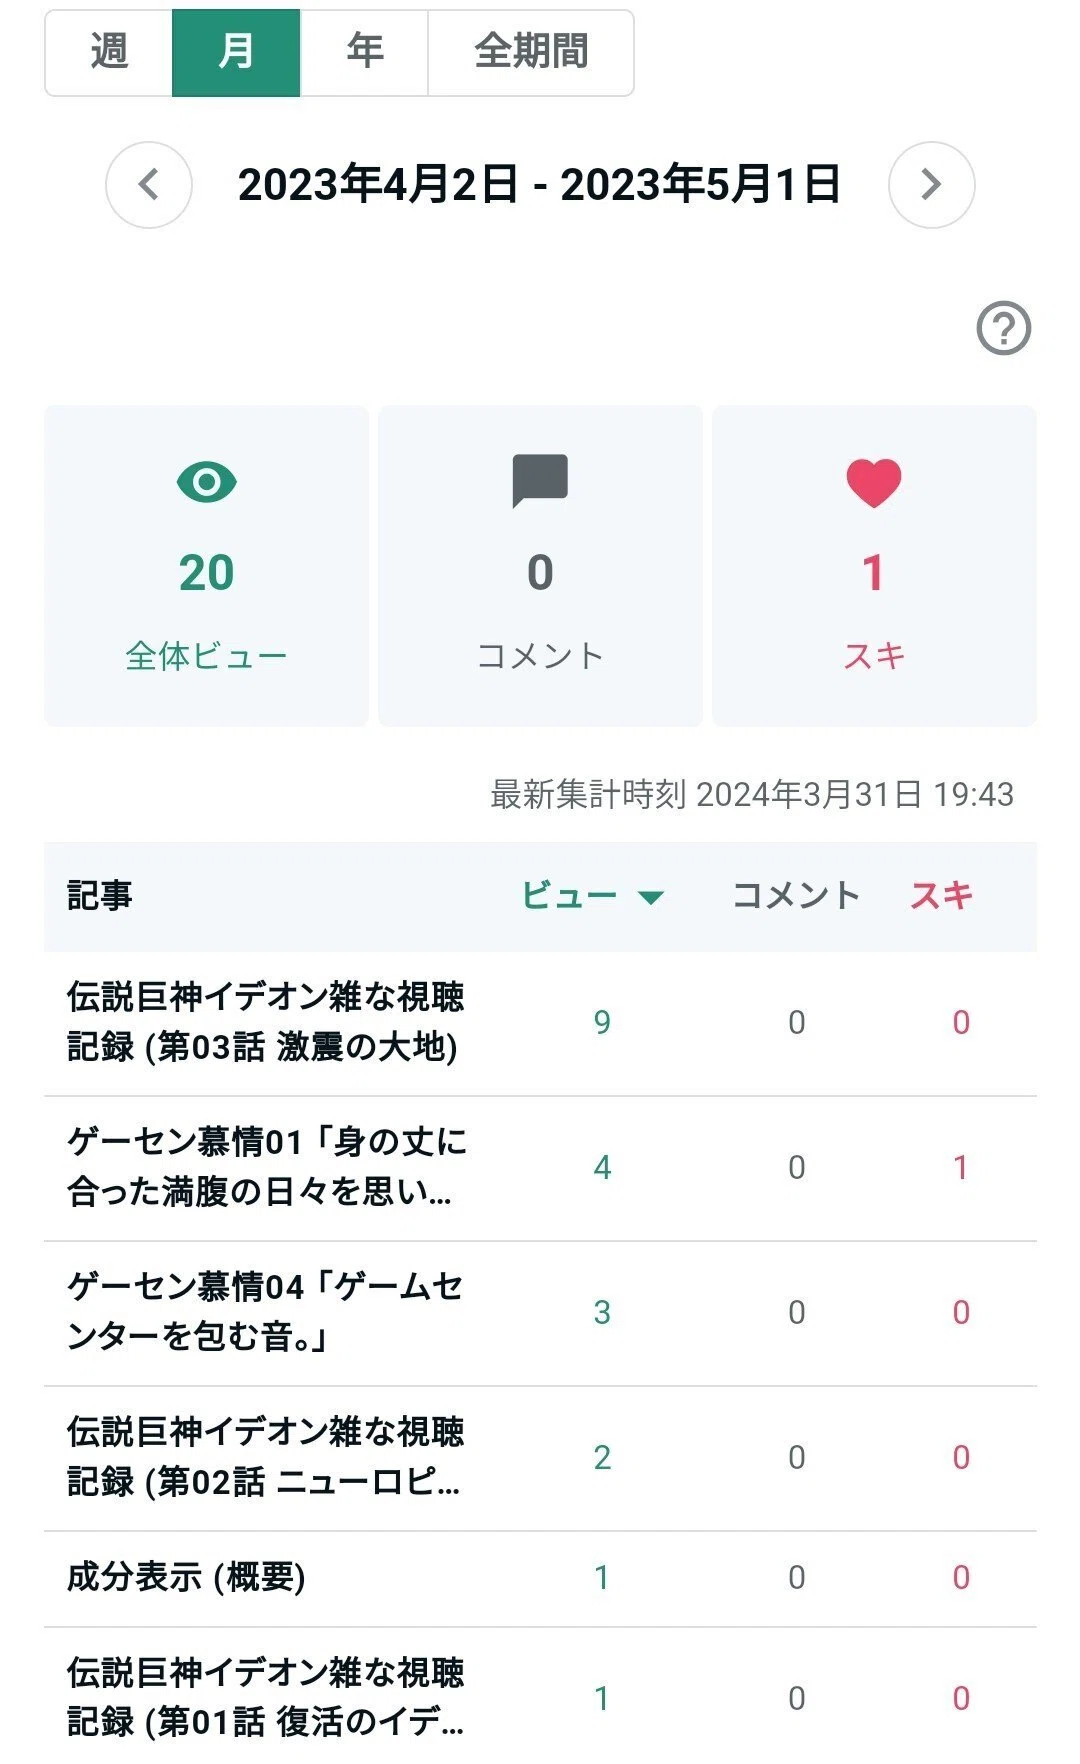The width and height of the screenshot is (1080, 1764).
Task: Click the comment bubble icon
Action: pos(540,481)
